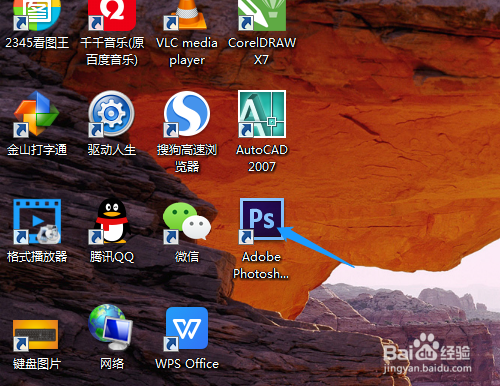Image resolution: width=500 pixels, height=386 pixels.
Task: Select the AutoCAD 2007 shortcut icon
Action: point(262,114)
